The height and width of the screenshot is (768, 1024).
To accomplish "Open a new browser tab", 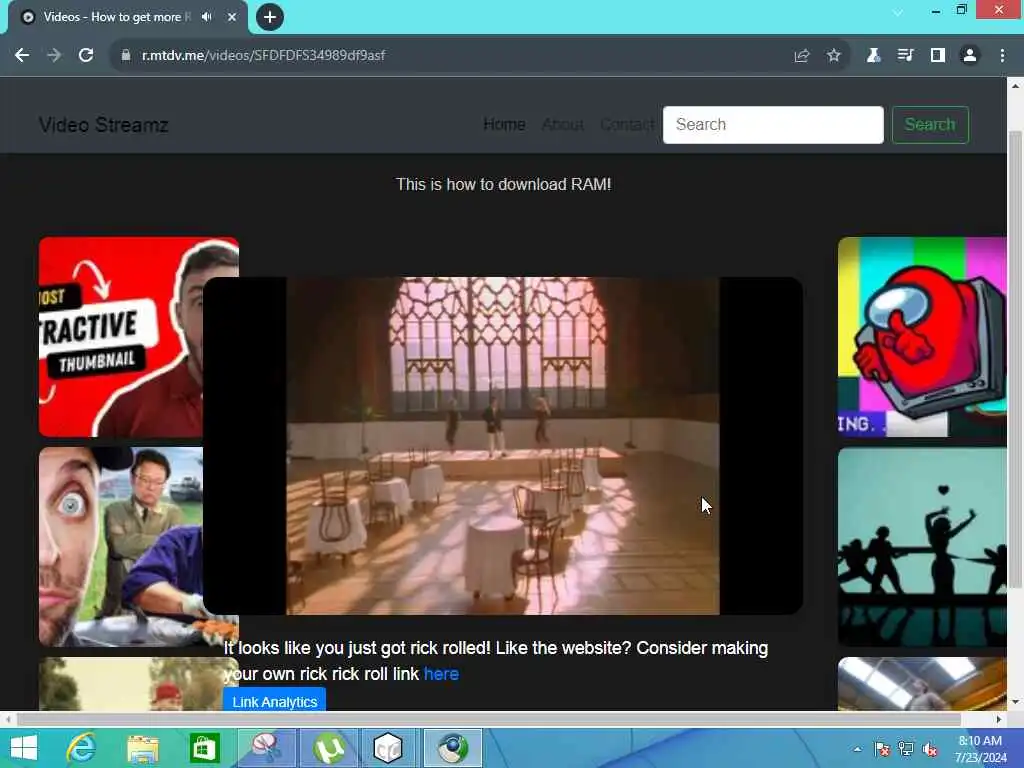I will tap(270, 17).
